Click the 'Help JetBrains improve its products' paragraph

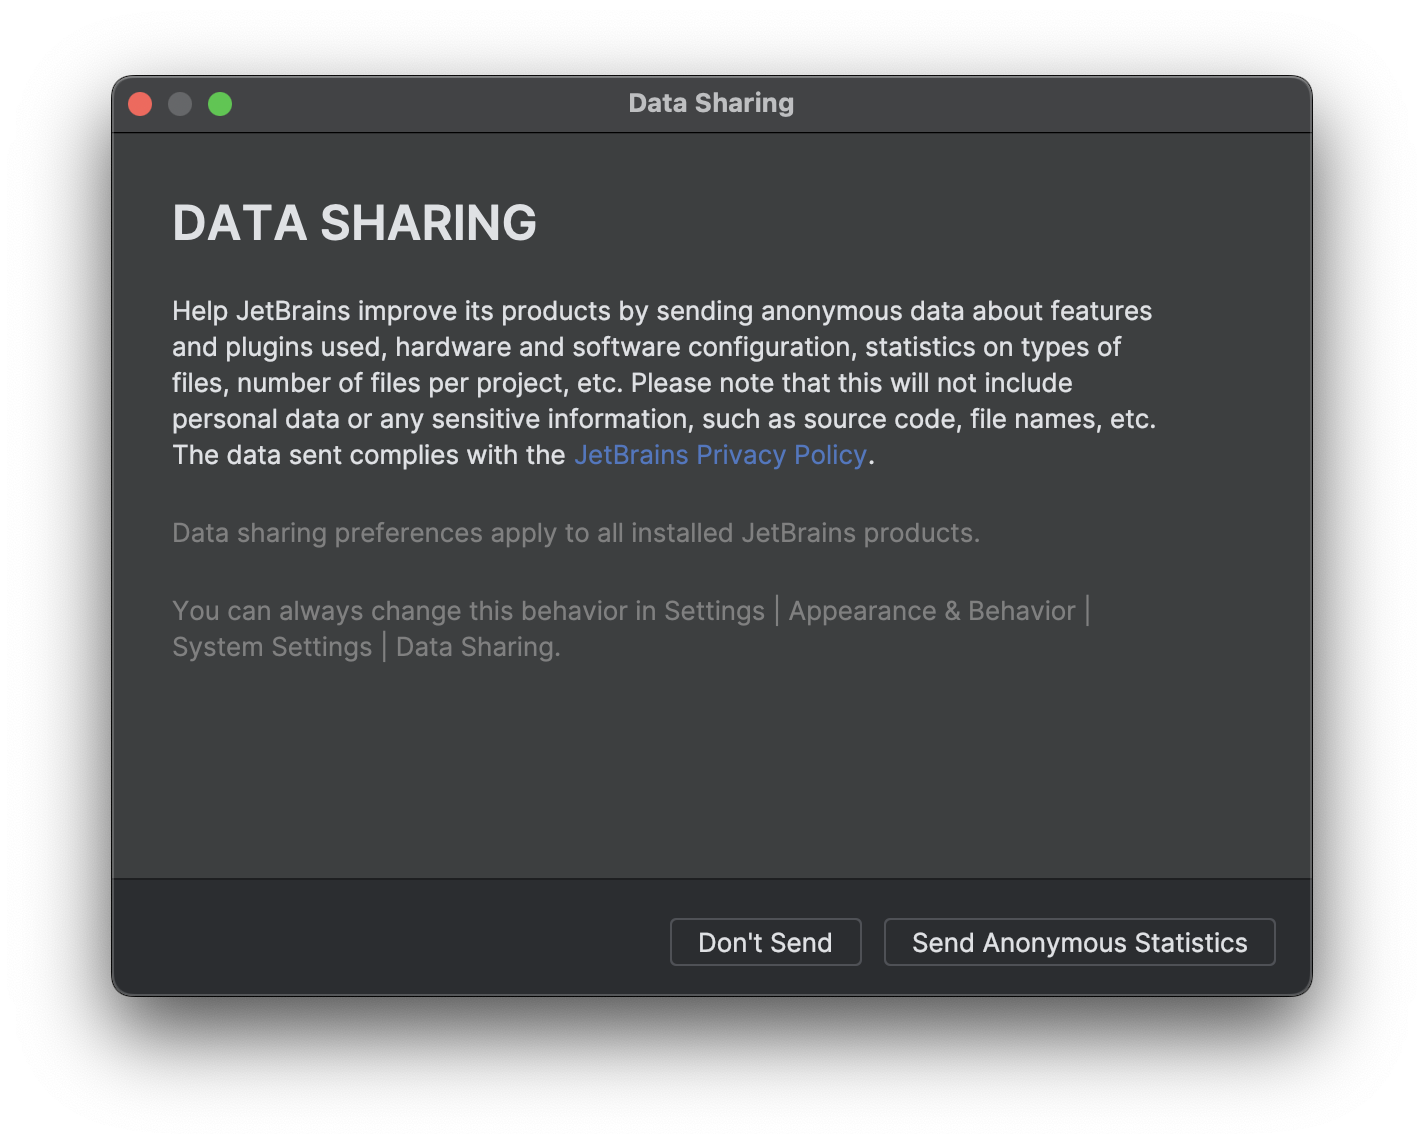click(x=664, y=383)
